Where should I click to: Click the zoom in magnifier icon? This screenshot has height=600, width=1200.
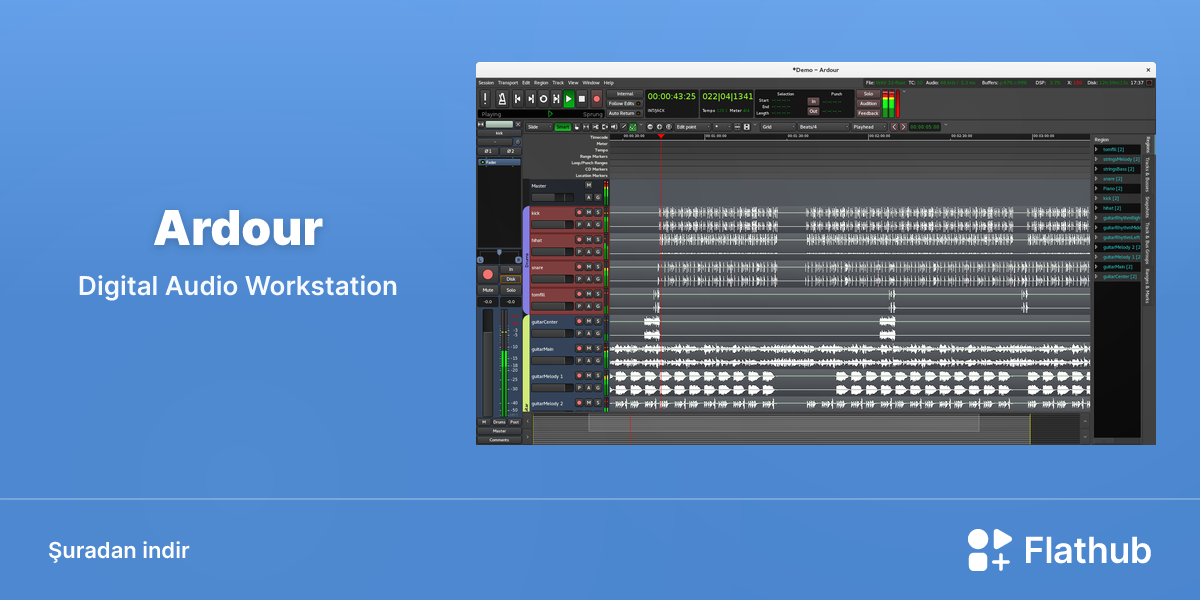[x=659, y=127]
